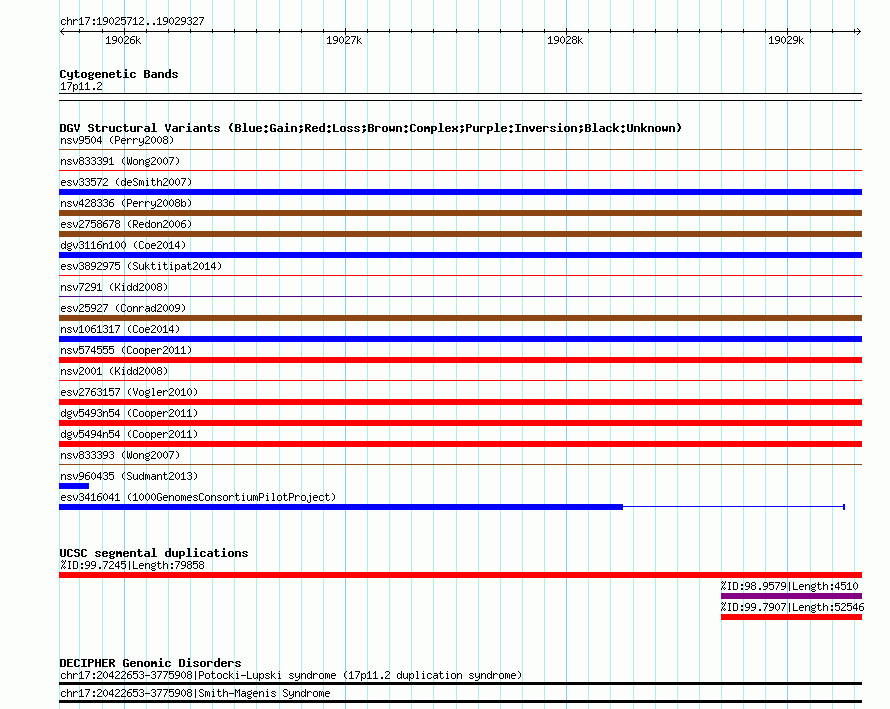890x709 pixels.
Task: Click the blue nsv1061317 gain bar
Action: point(460,339)
